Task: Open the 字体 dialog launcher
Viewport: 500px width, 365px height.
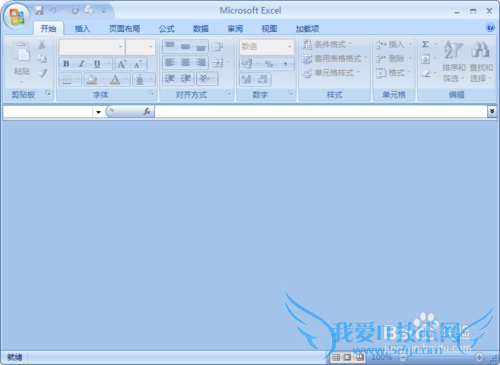Action: [152, 93]
